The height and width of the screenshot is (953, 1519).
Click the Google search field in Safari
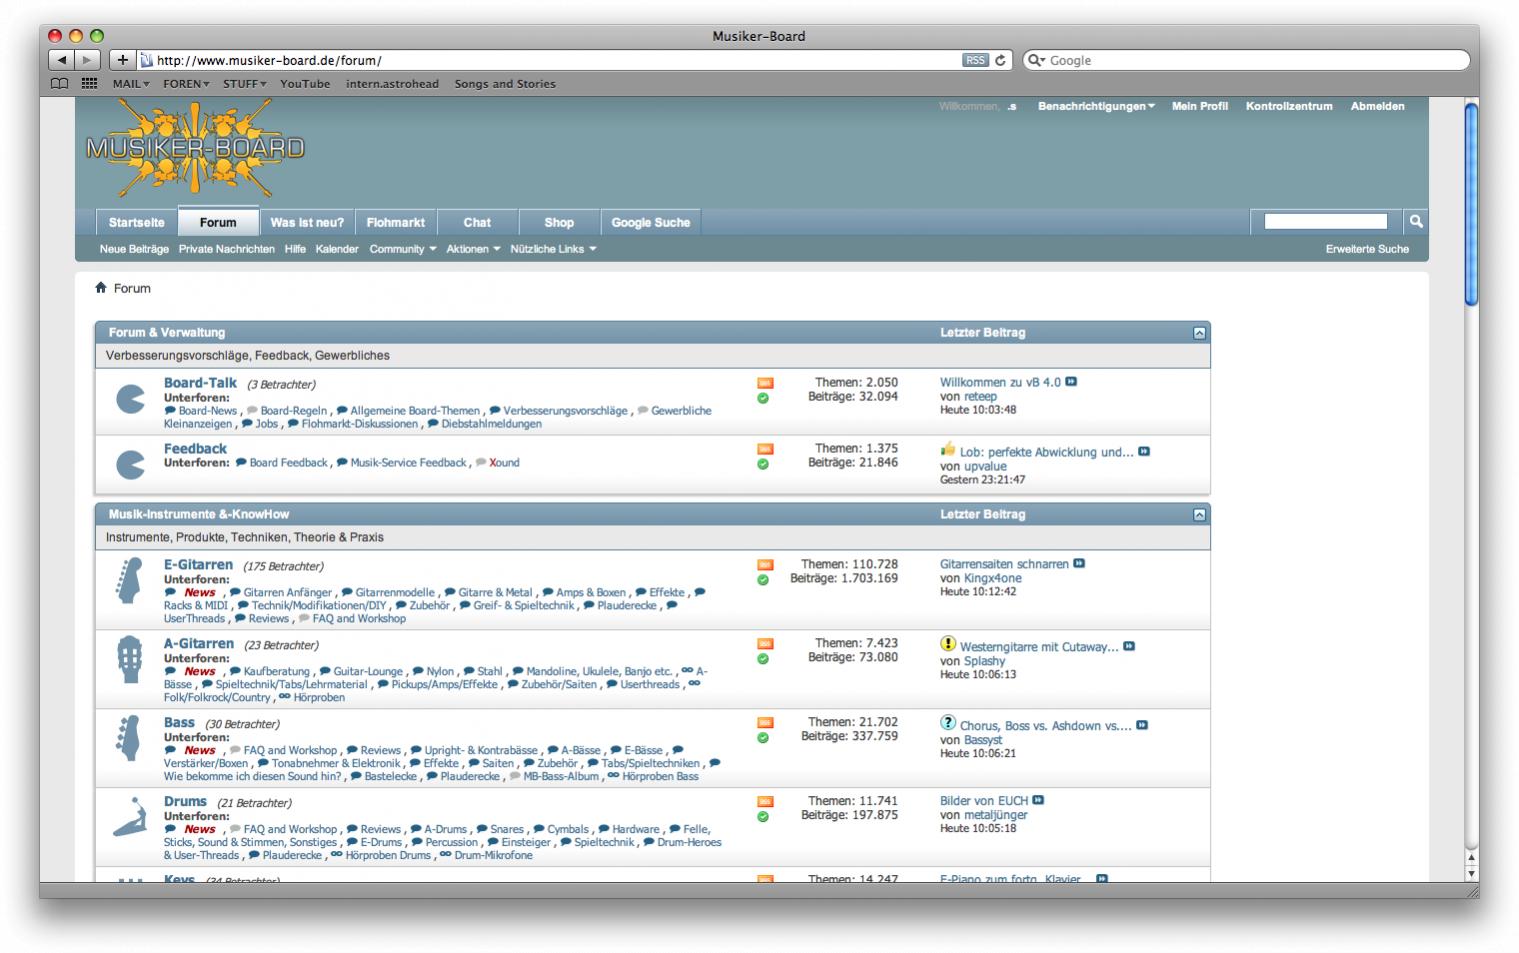[1246, 60]
